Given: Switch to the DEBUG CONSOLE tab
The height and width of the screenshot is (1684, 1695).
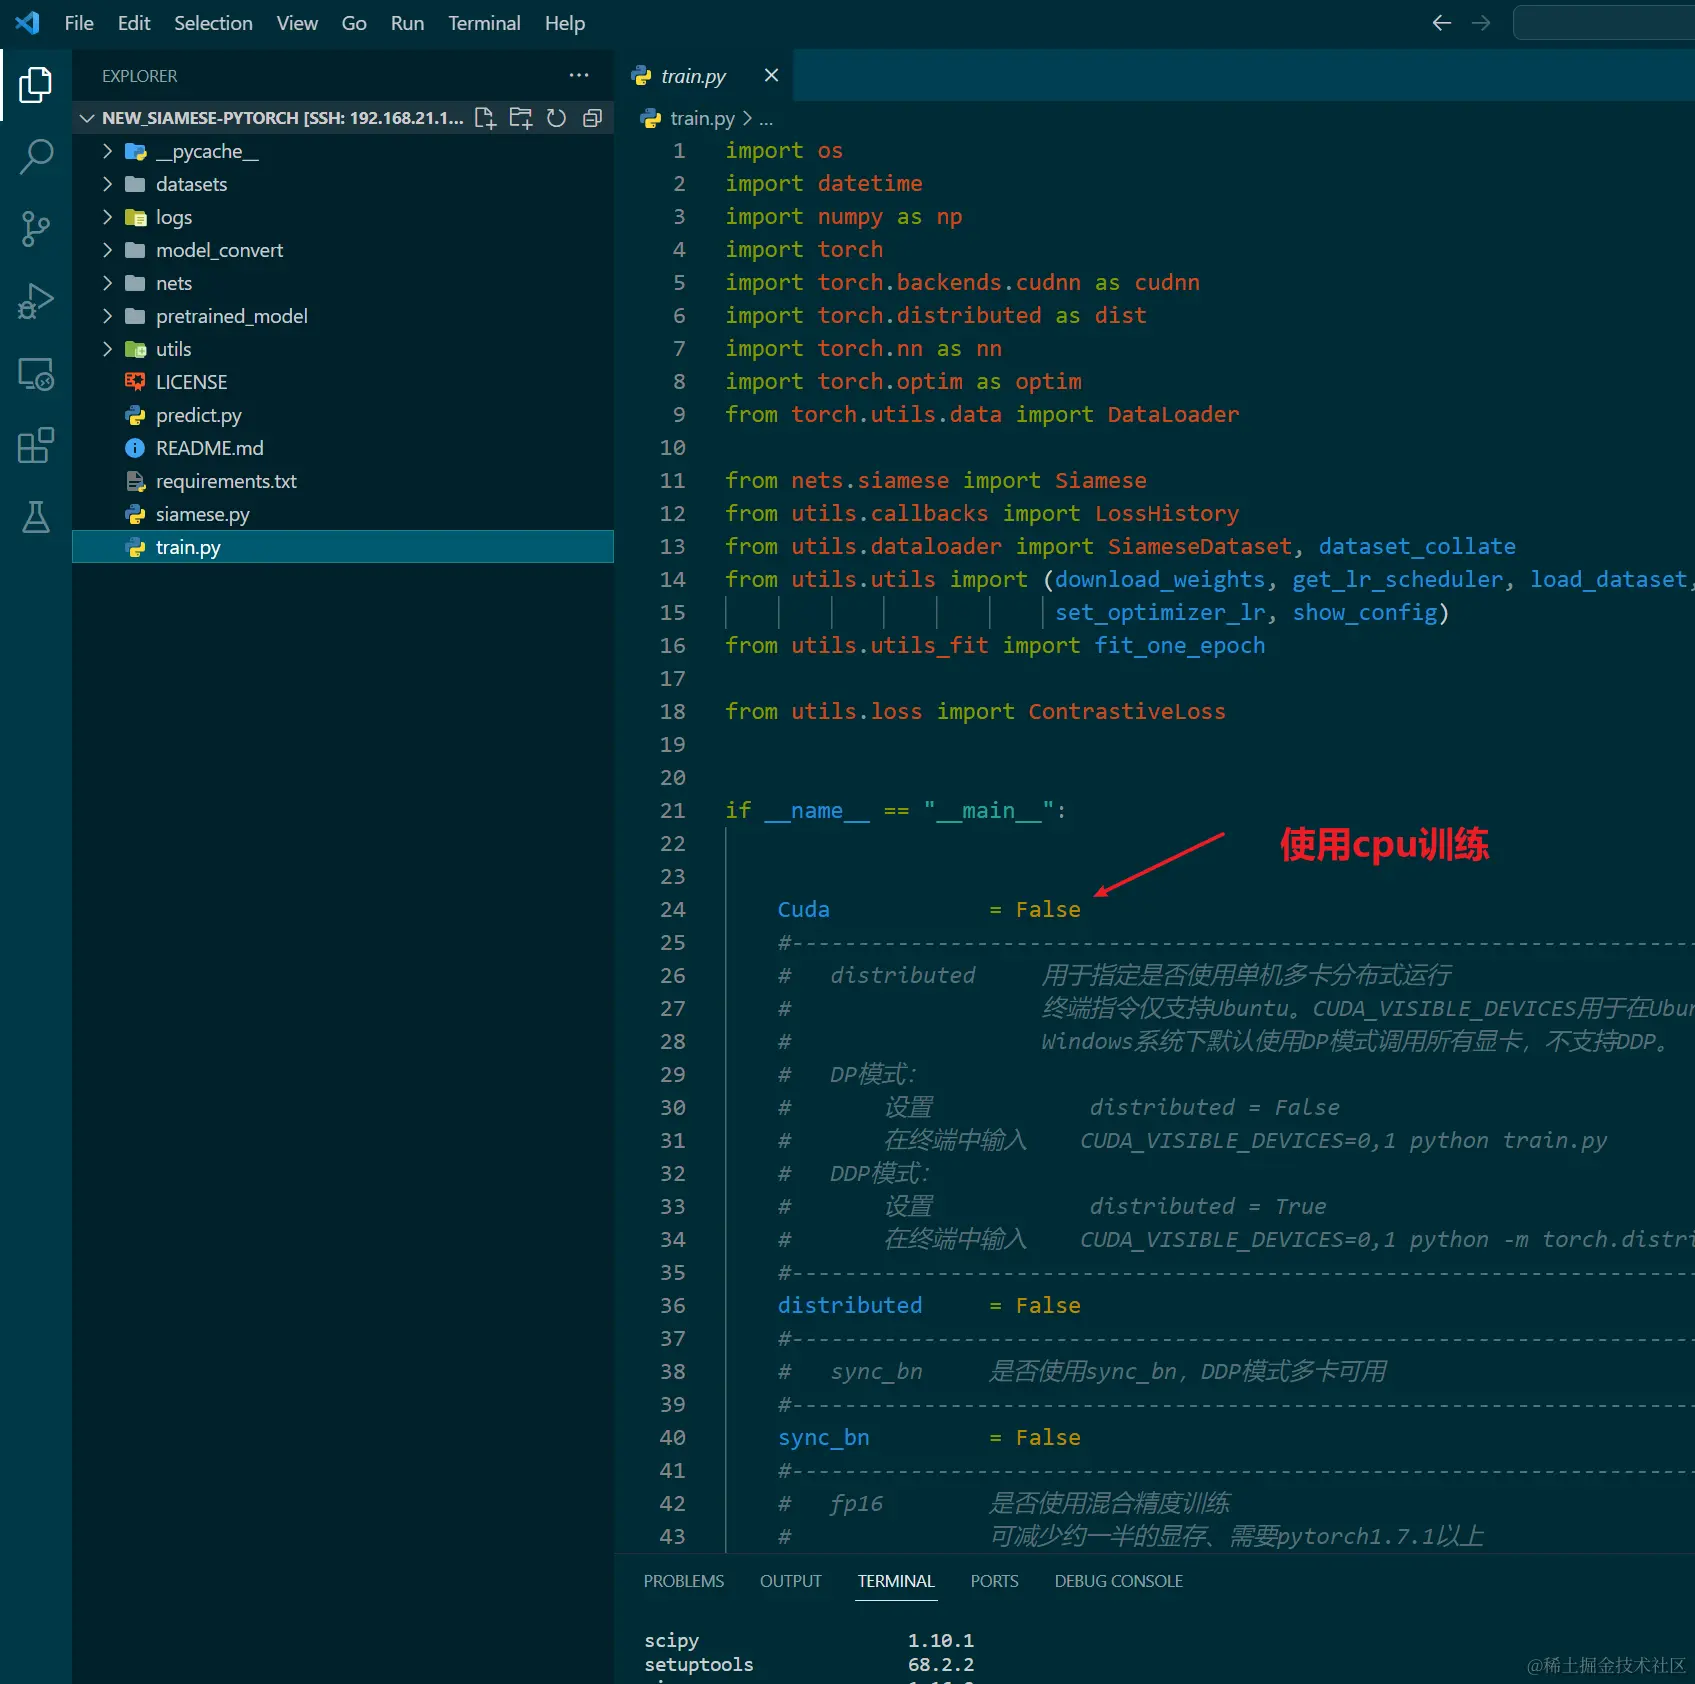Looking at the screenshot, I should pyautogui.click(x=1119, y=1581).
